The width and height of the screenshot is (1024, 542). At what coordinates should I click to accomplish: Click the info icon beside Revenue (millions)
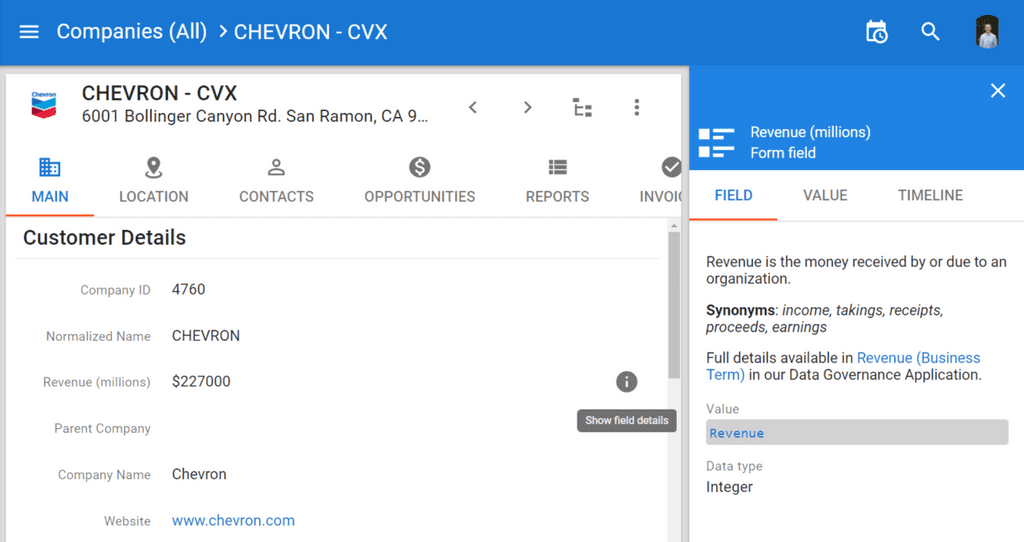pos(626,382)
